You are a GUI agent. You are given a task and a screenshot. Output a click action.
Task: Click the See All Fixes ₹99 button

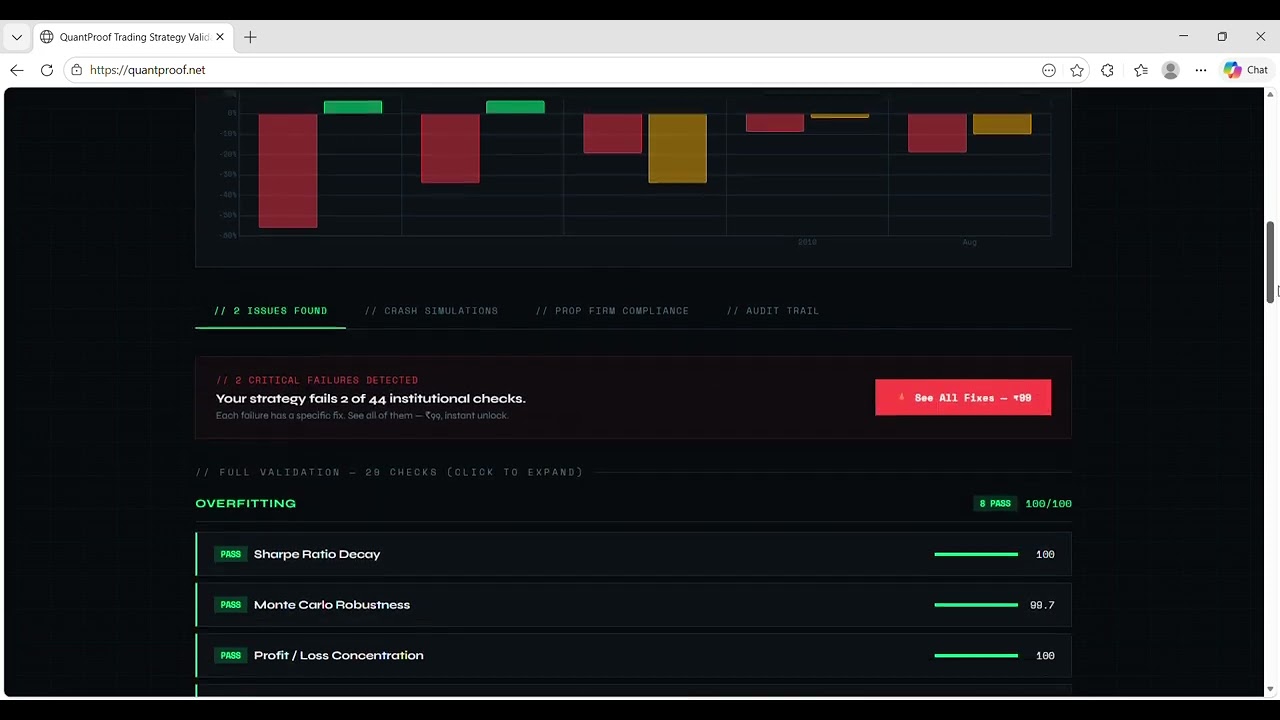coord(963,397)
